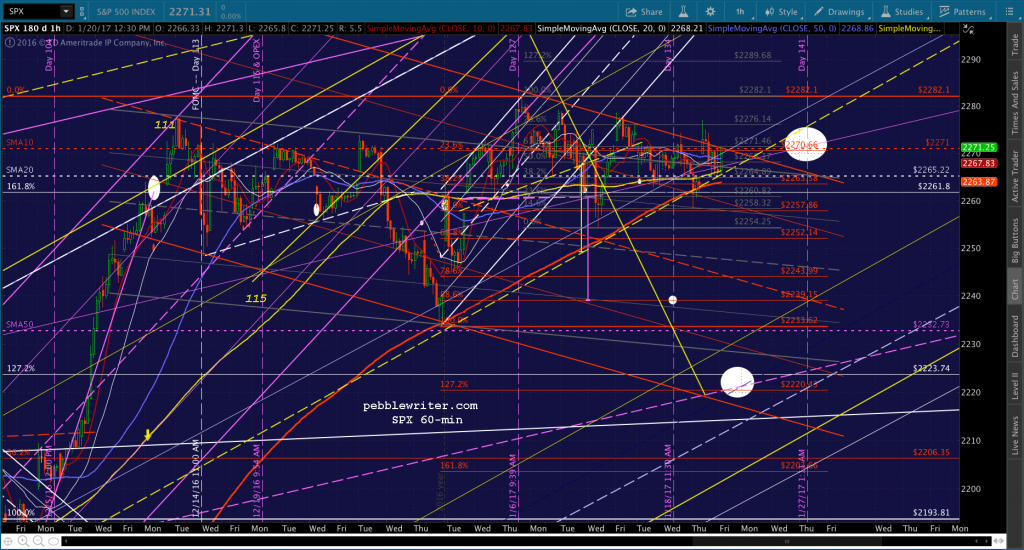This screenshot has height=550, width=1024.
Task: Open the Style dropdown menu
Action: point(782,12)
